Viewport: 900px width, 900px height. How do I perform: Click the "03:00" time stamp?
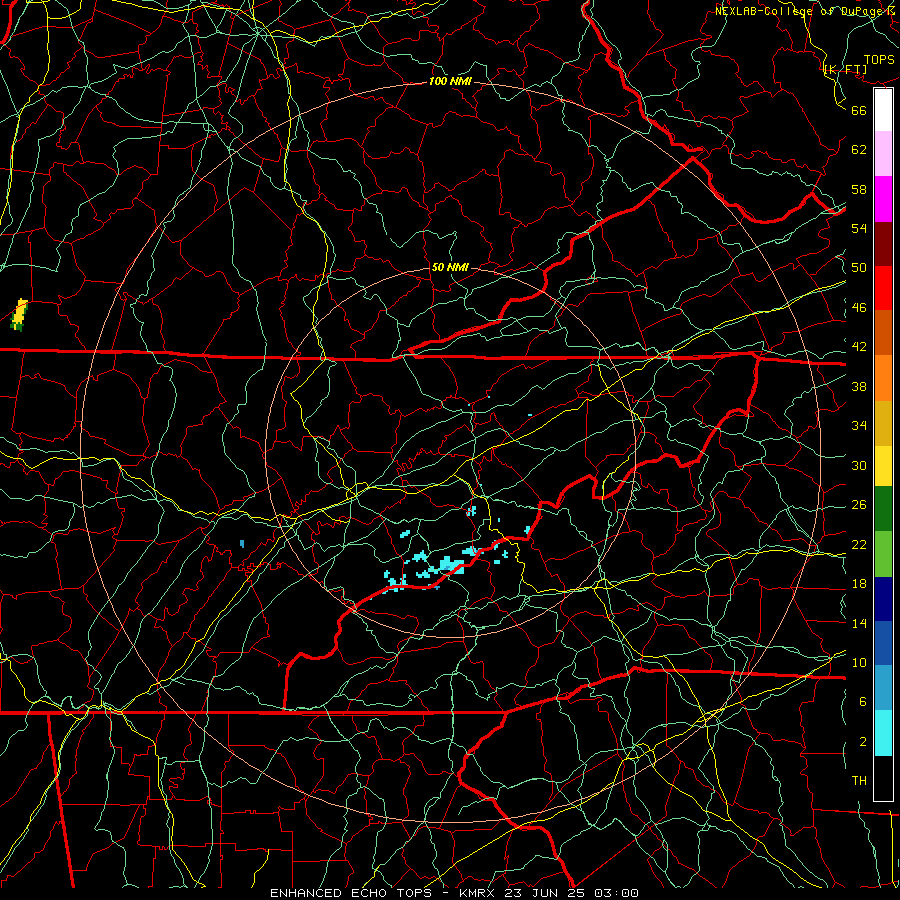[x=616, y=893]
